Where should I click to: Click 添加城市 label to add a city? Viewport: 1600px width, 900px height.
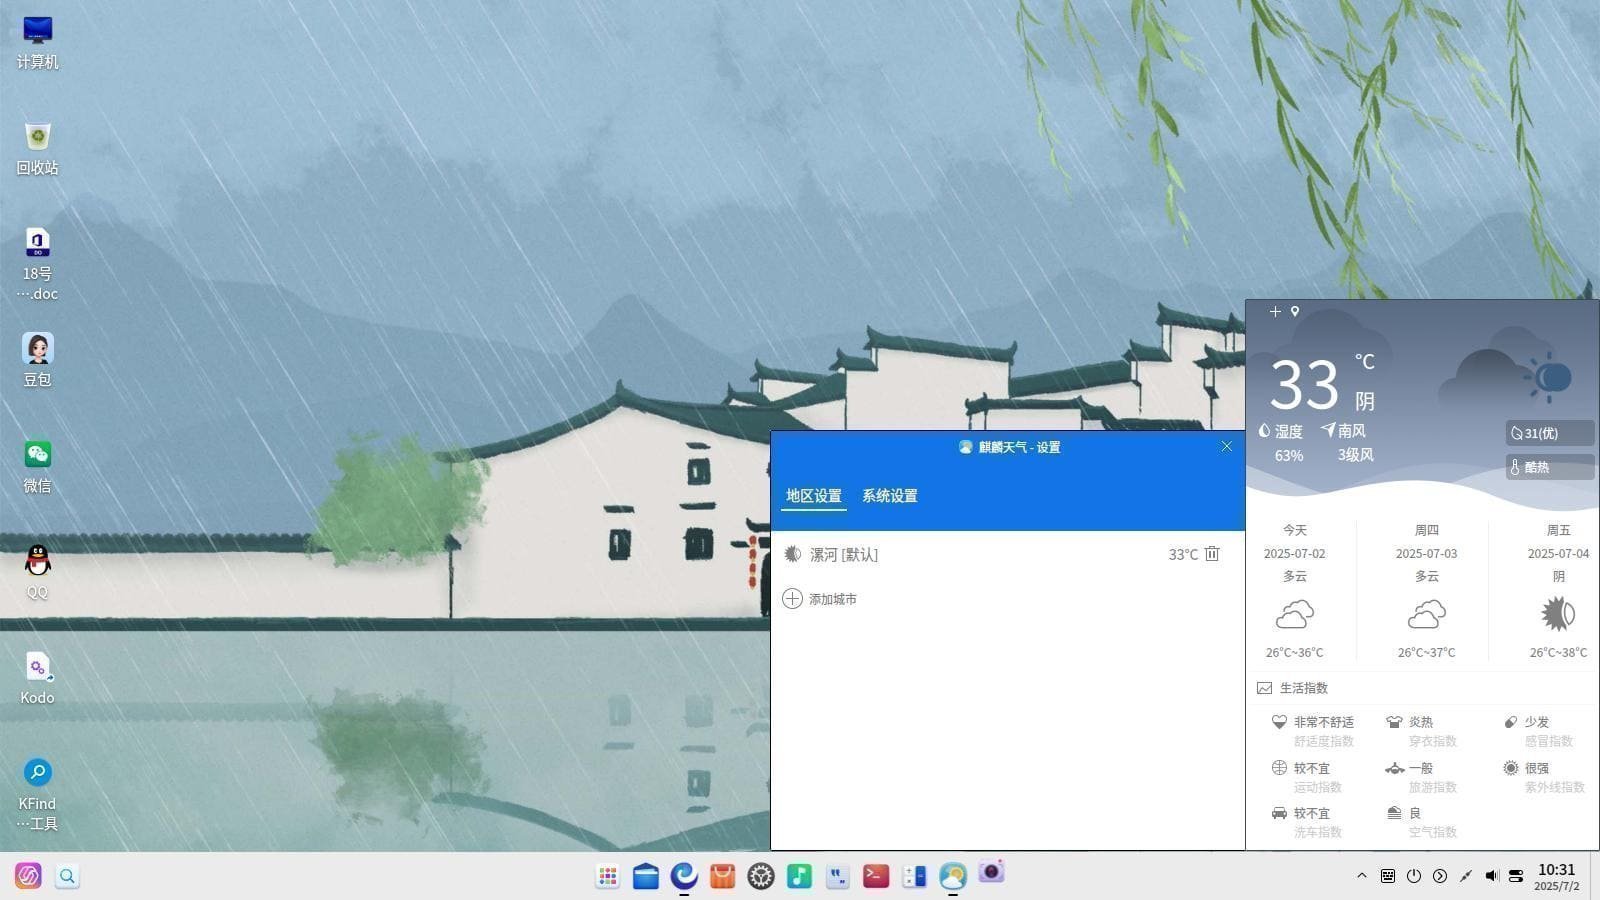[x=833, y=599]
